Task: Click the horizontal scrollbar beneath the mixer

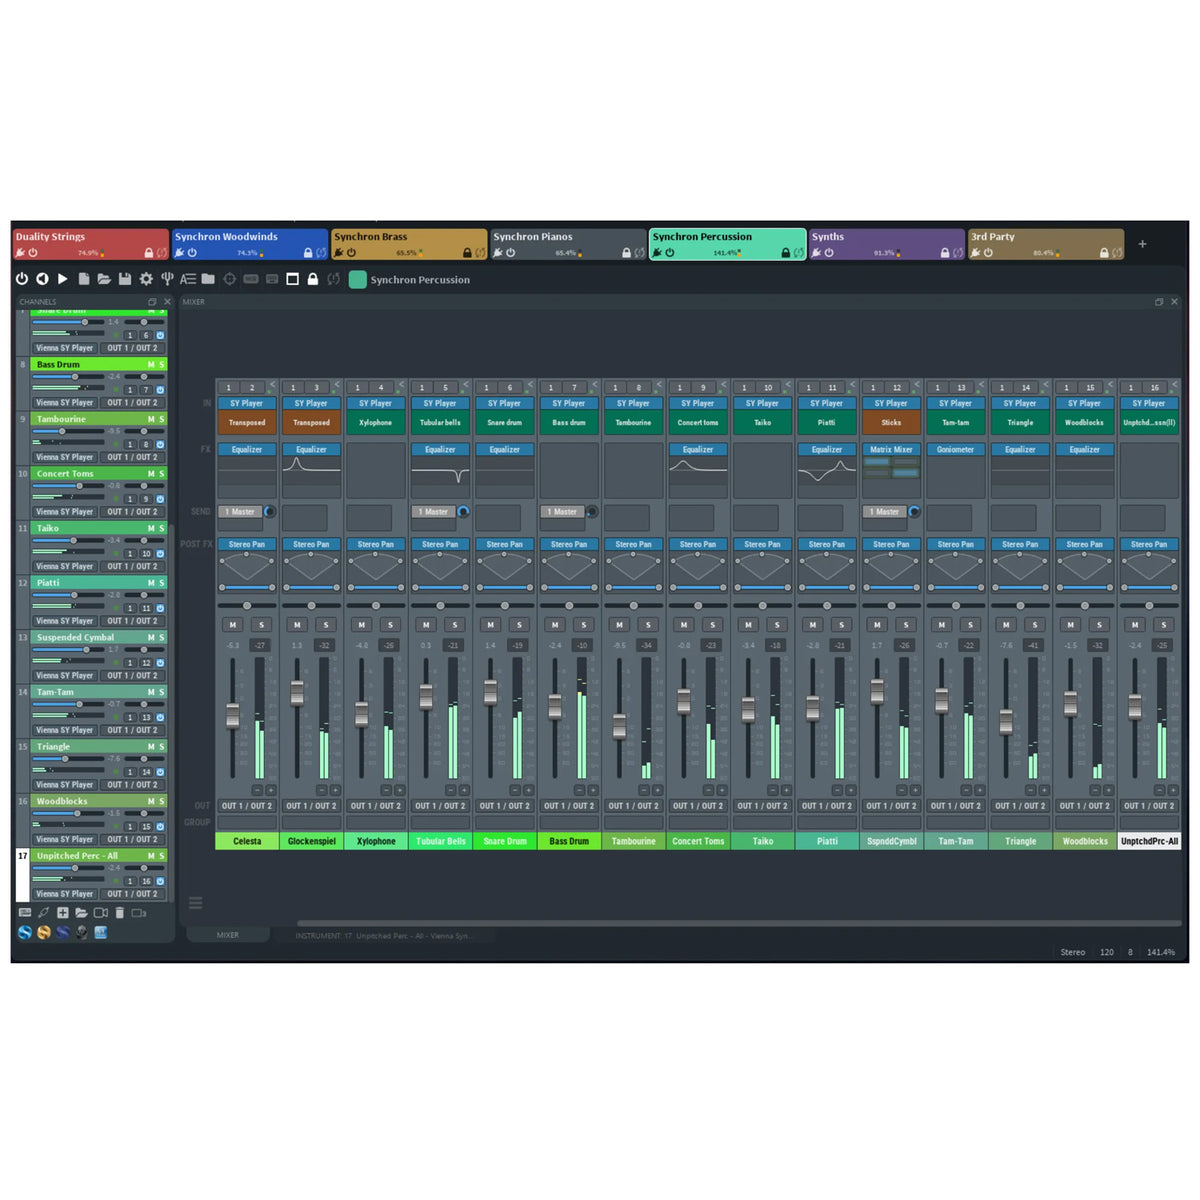Action: (x=738, y=923)
